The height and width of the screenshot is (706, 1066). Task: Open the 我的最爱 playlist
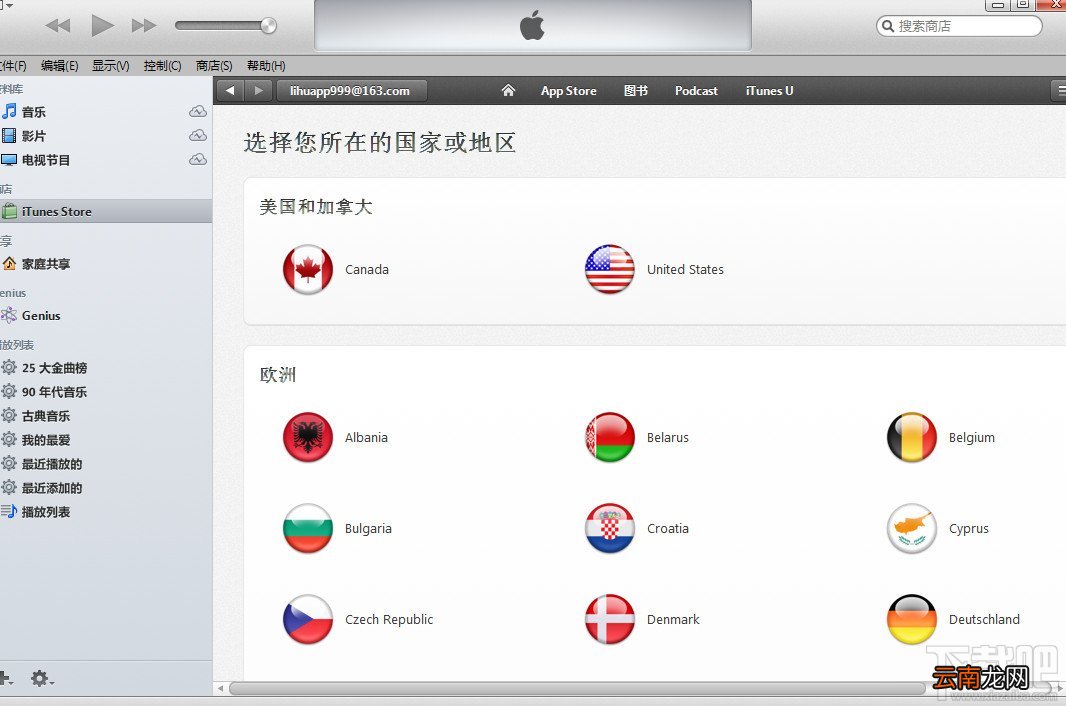click(46, 440)
